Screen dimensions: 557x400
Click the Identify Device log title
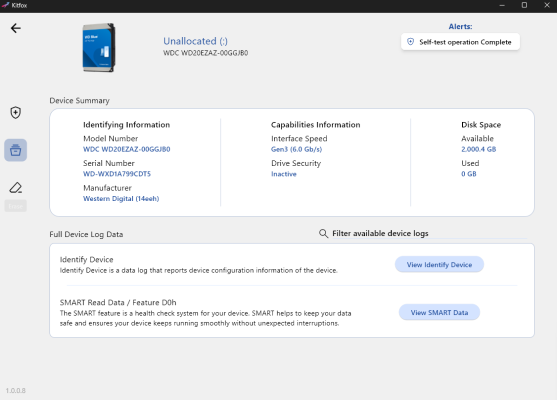click(x=86, y=260)
